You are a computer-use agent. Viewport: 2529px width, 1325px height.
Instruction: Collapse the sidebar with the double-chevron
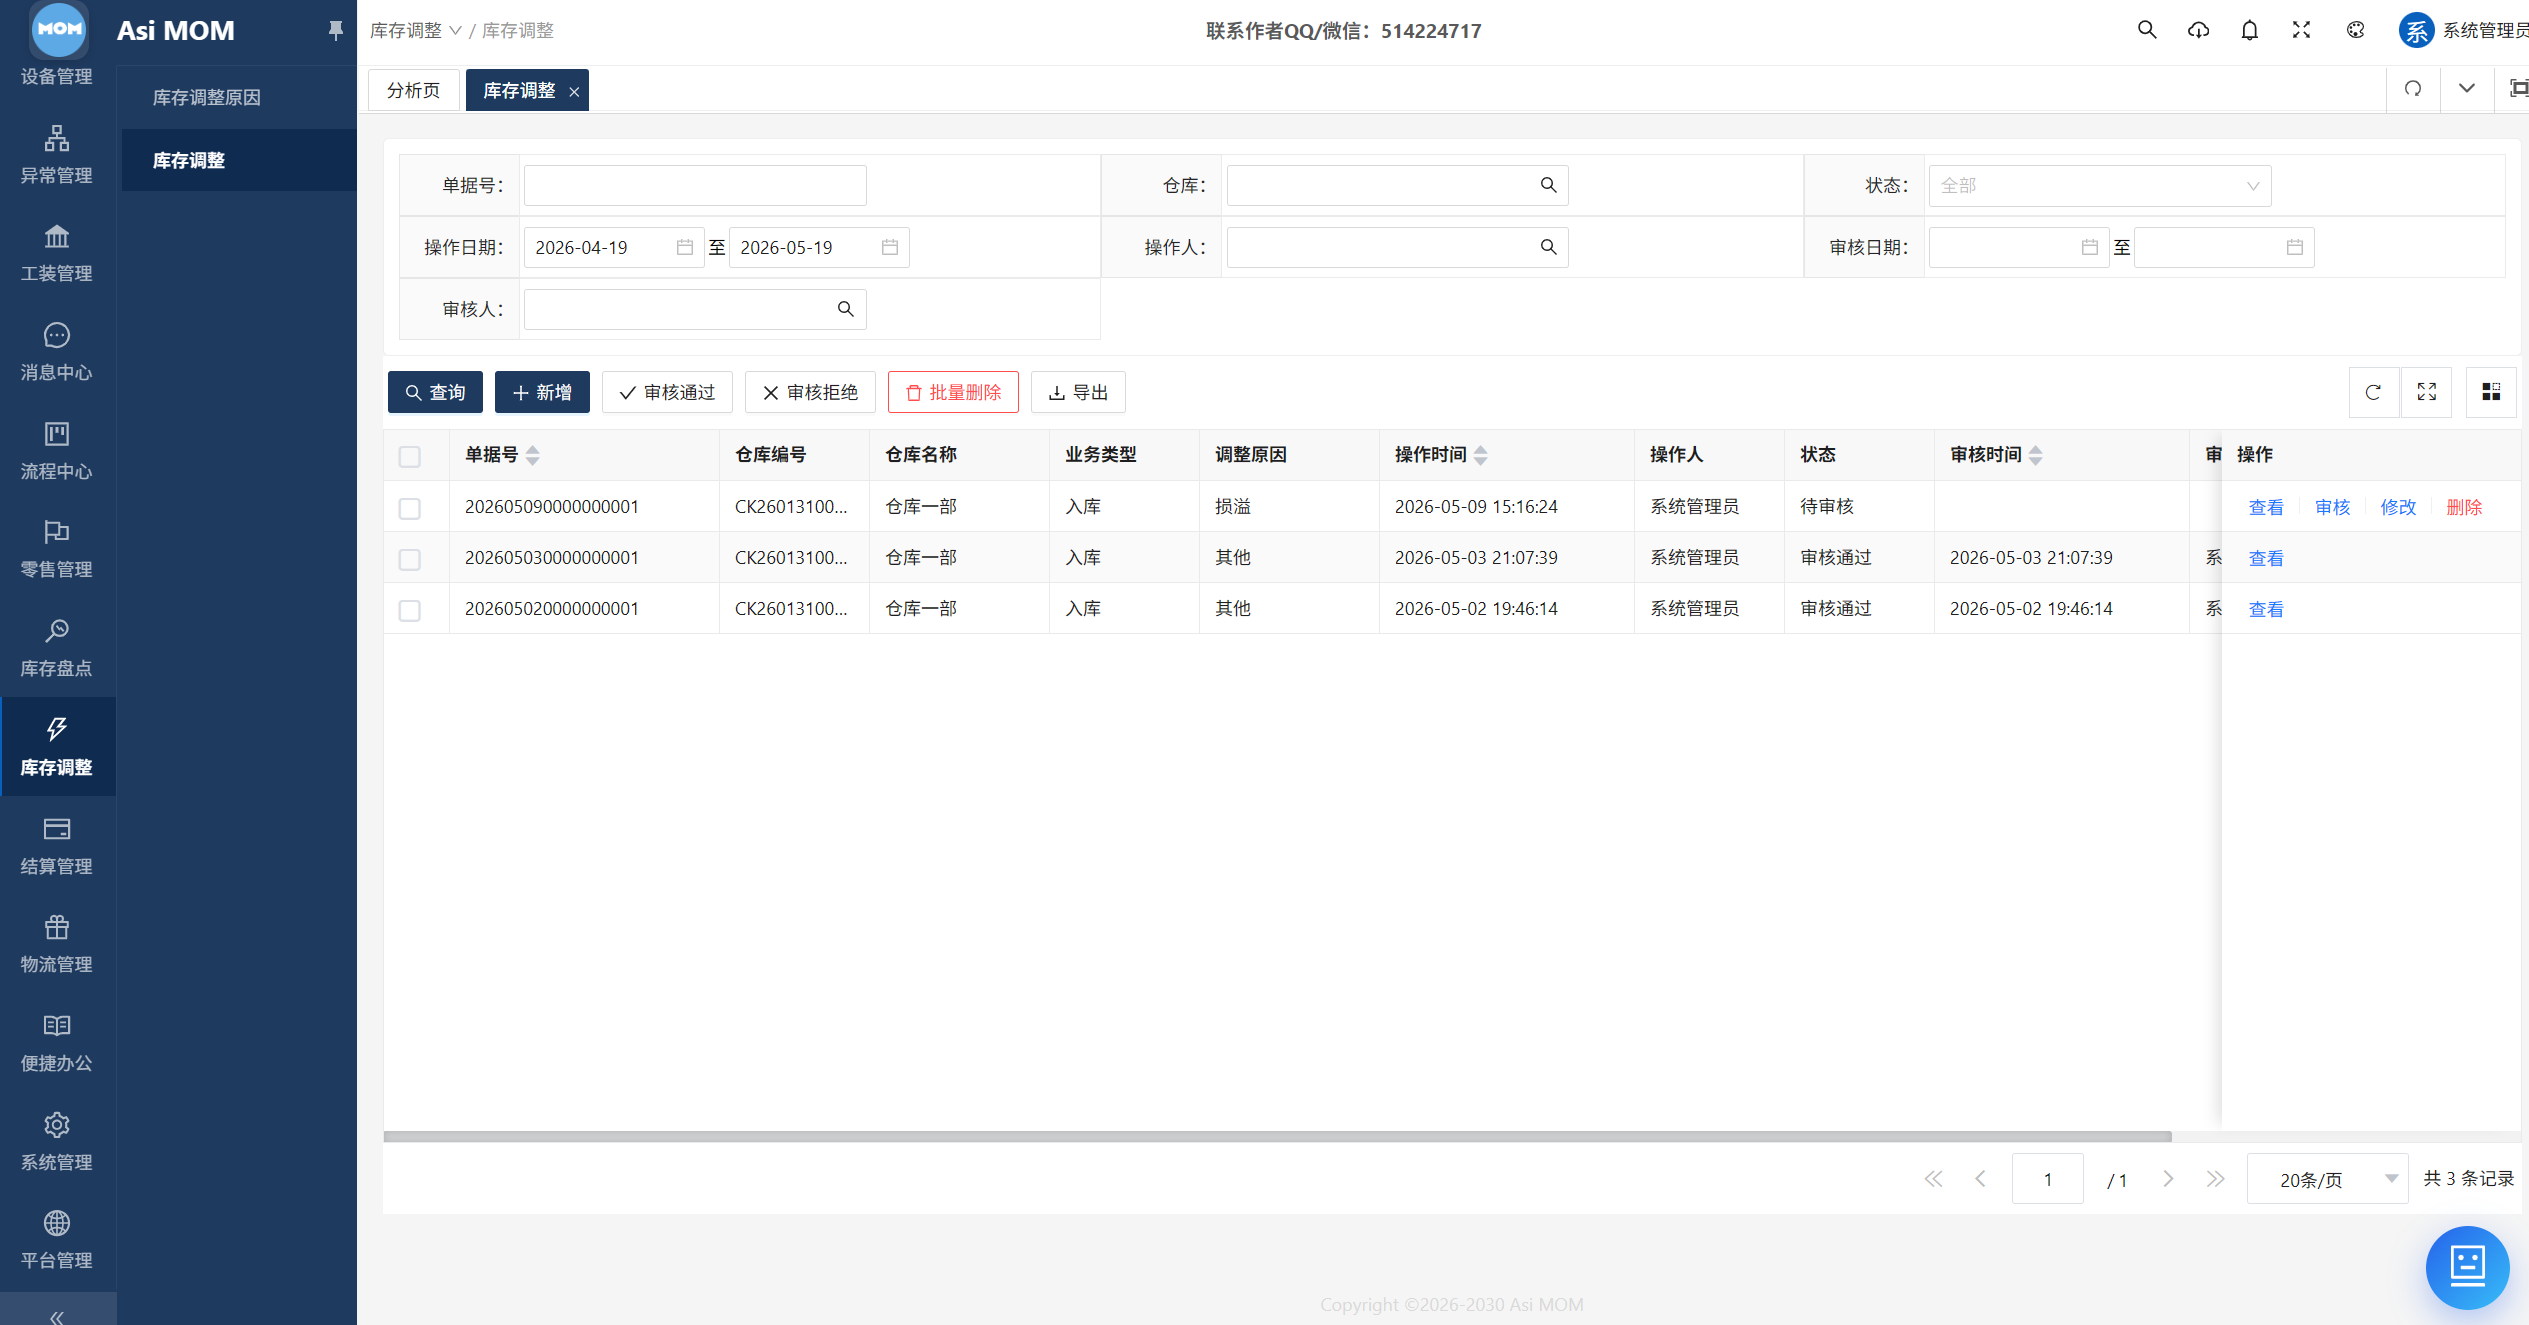[x=57, y=1316]
